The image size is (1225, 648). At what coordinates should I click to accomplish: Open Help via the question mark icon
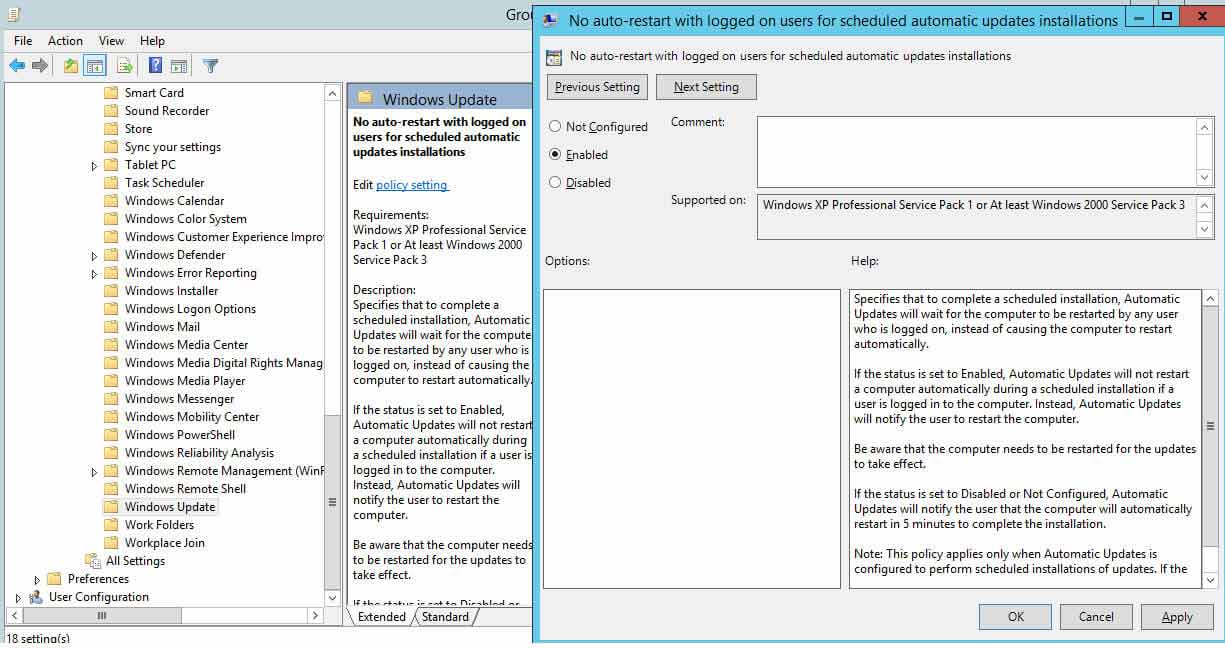point(156,66)
